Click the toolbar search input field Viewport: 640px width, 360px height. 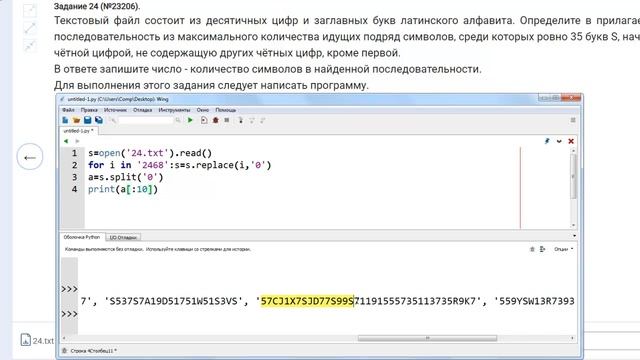pos(146,120)
